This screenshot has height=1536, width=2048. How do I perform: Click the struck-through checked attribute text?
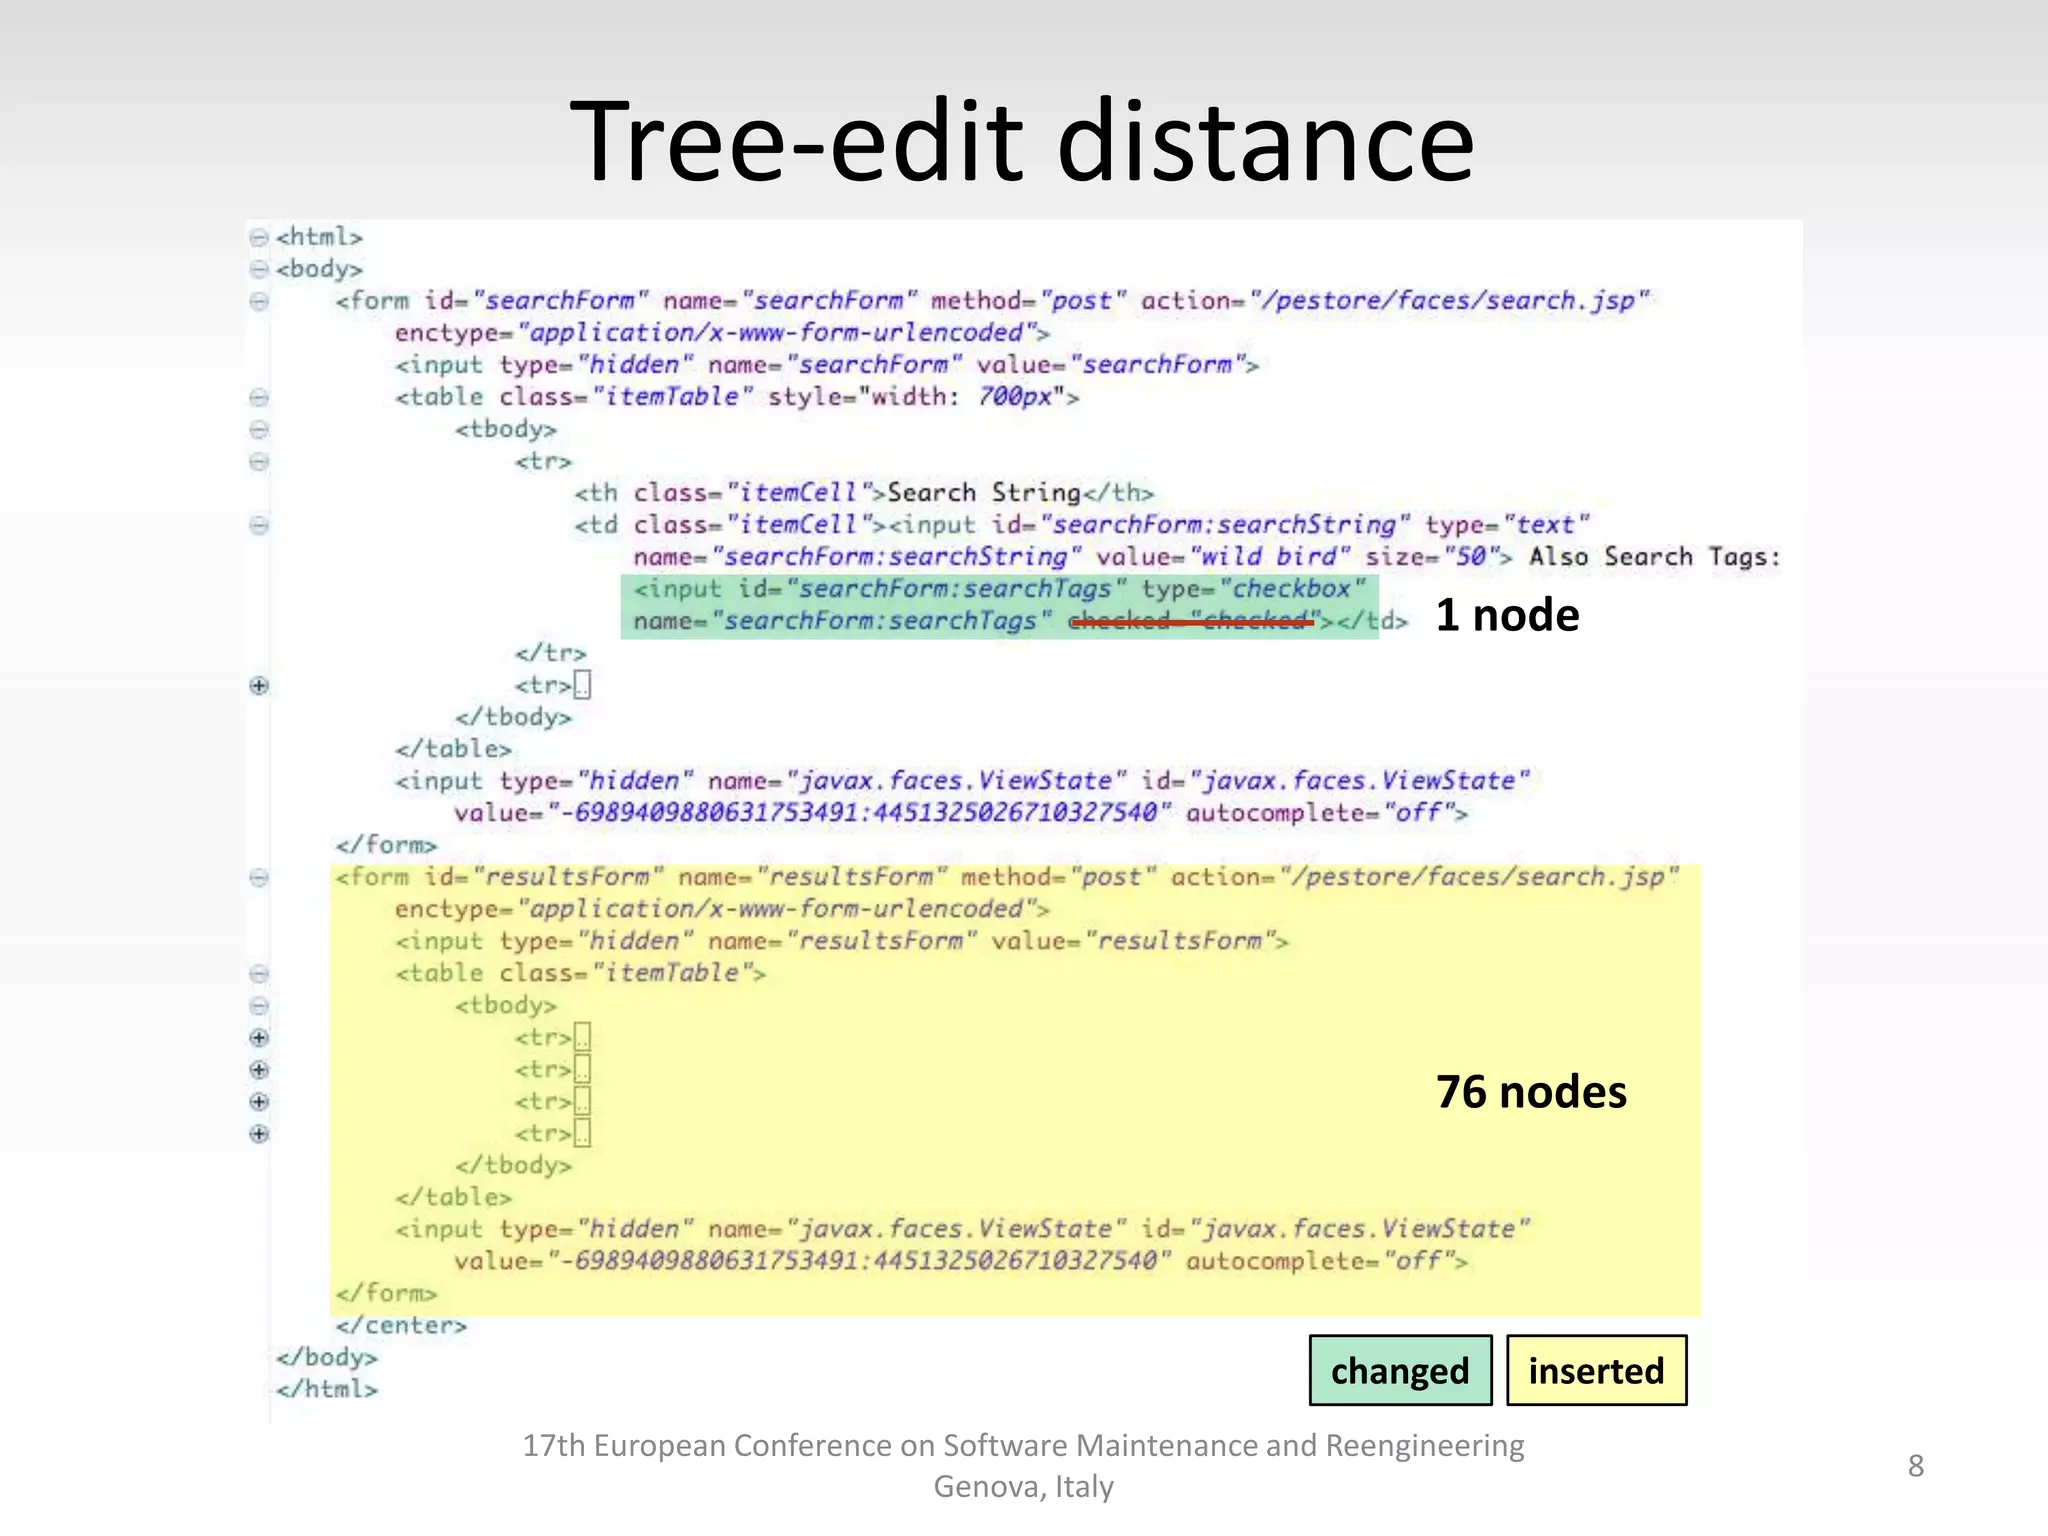pyautogui.click(x=1194, y=621)
